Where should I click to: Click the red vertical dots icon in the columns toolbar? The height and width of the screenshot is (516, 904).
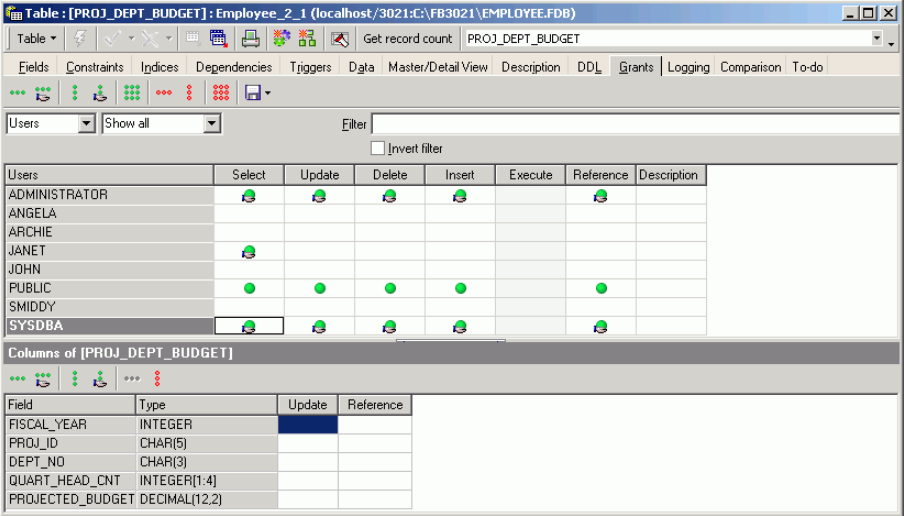click(157, 379)
